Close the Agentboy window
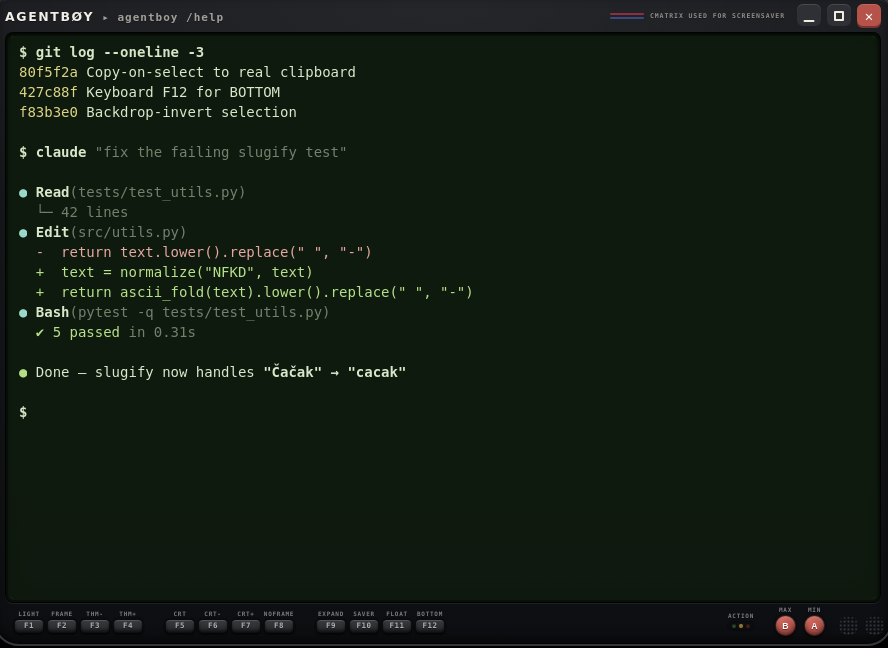This screenshot has width=888, height=648. [869, 16]
